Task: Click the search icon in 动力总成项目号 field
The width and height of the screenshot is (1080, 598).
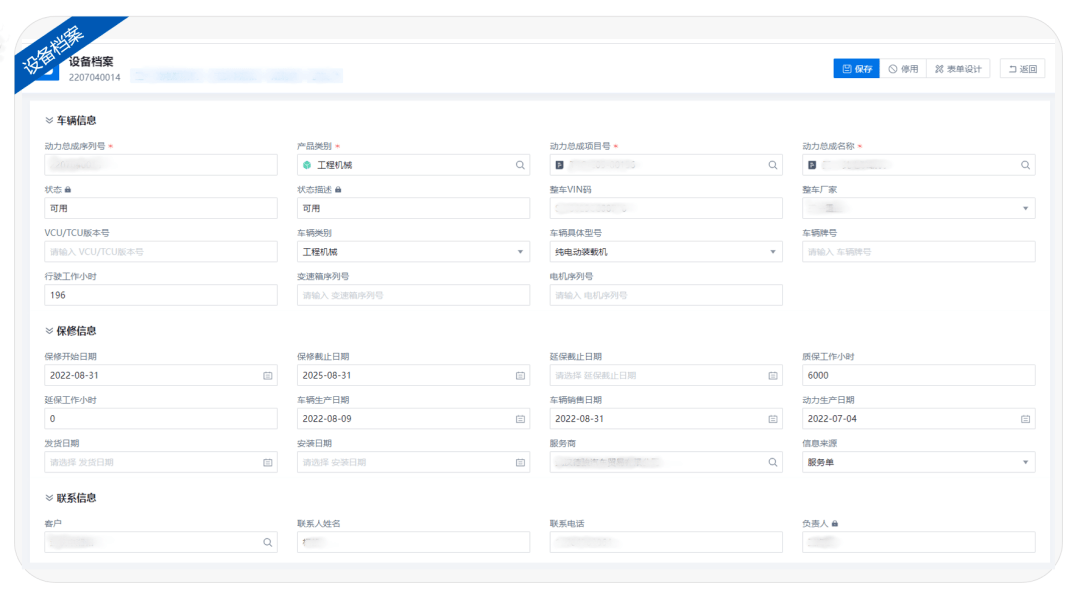Action: point(773,165)
